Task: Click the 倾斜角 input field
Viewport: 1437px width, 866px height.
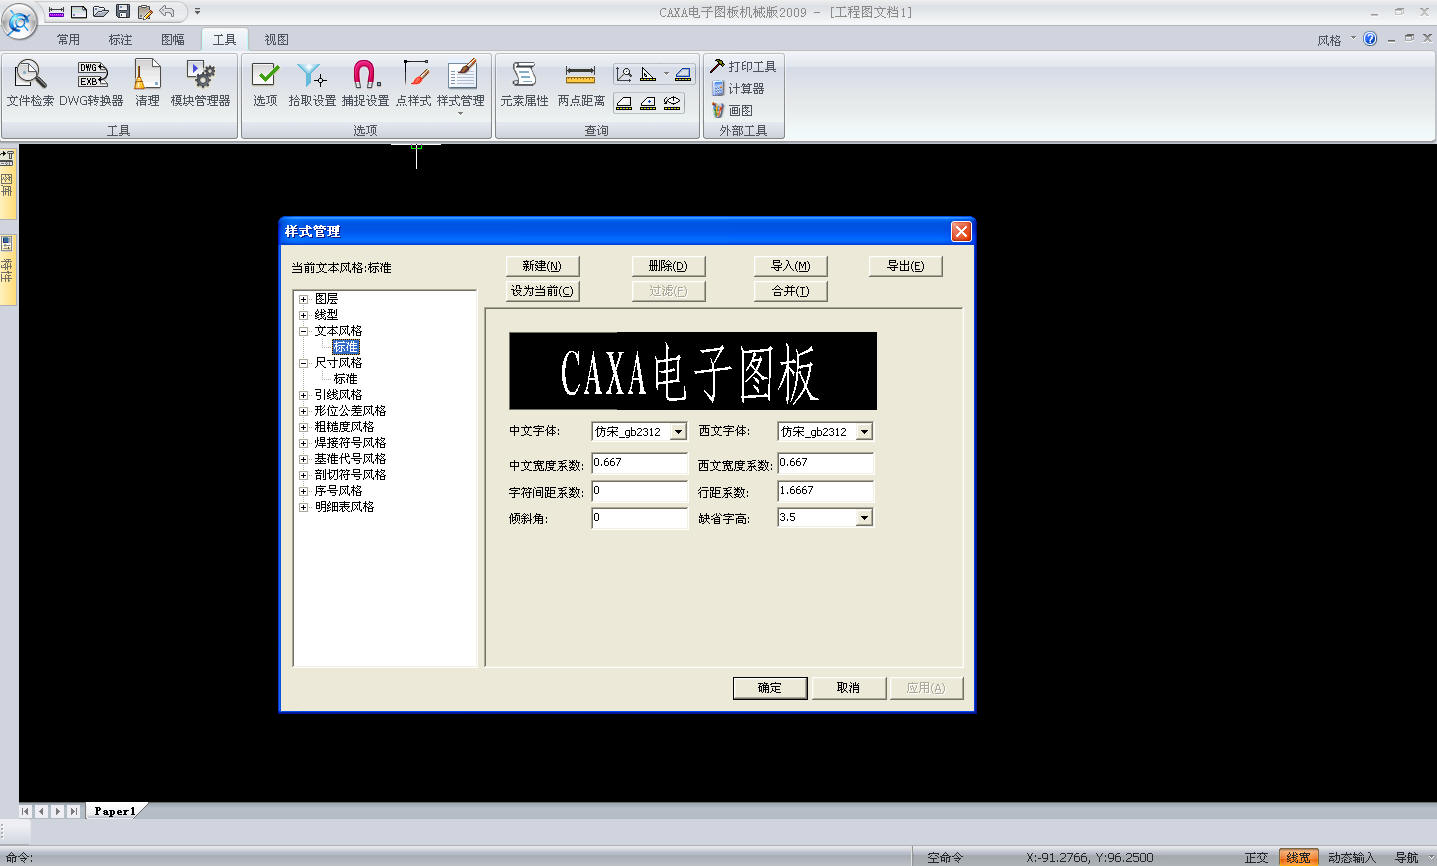Action: [640, 518]
